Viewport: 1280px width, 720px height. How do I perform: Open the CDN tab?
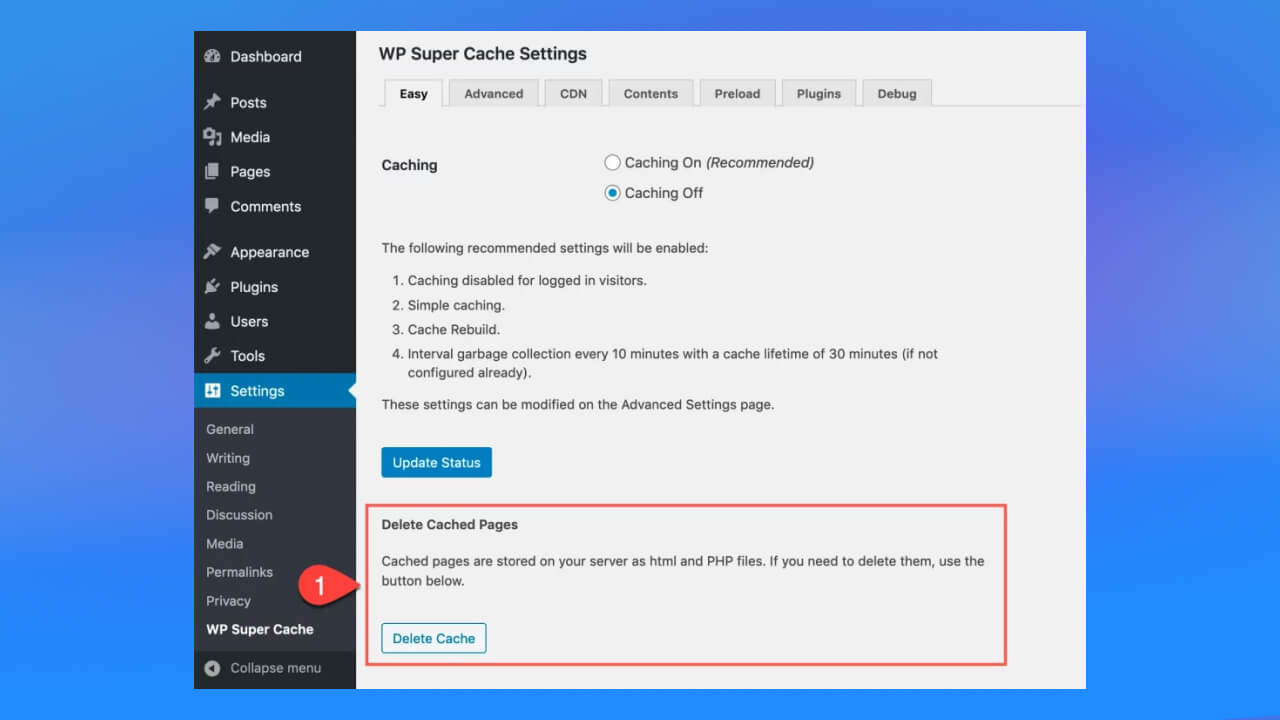573,93
